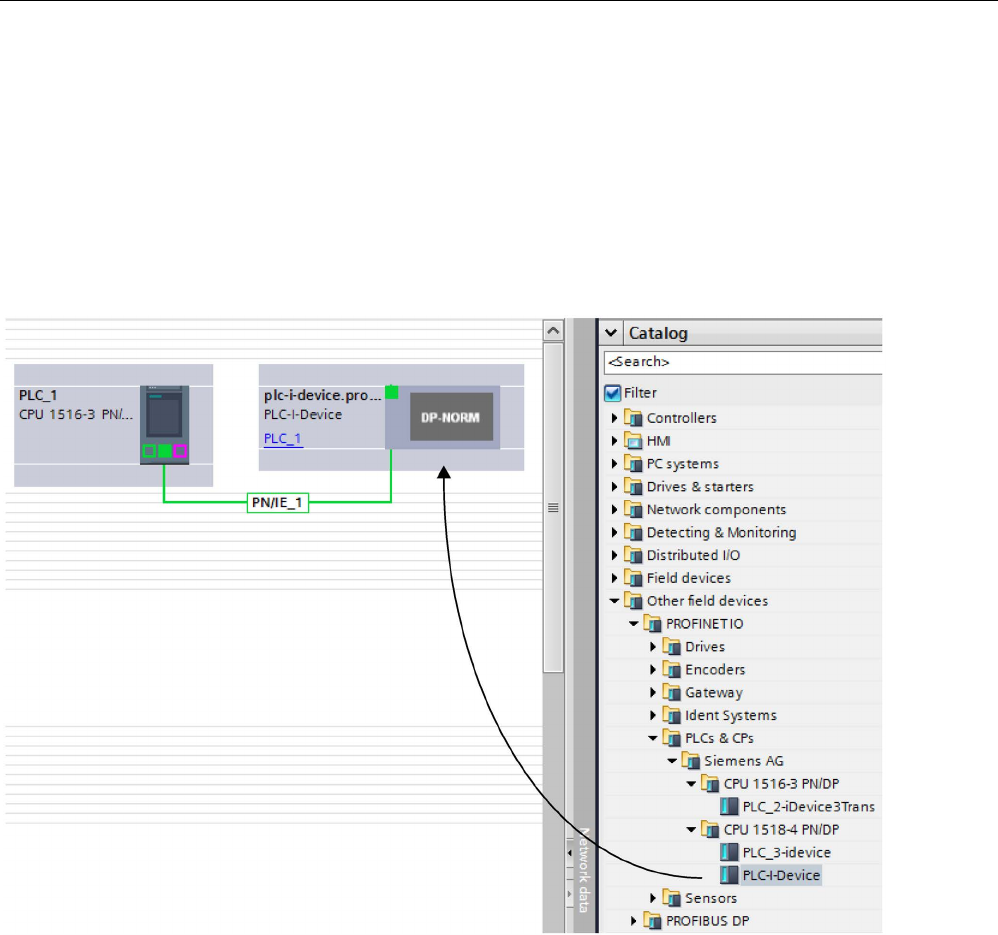Collapse the CPU 1518-4 PN/DP node
Viewport: 998px width, 935px height.
[x=691, y=830]
